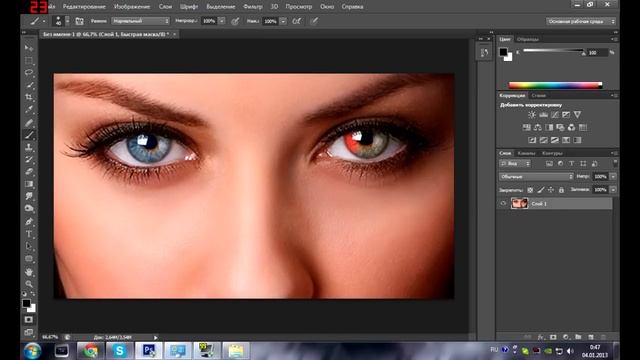This screenshot has height=360, width=640.
Task: Add a Curves adjustment
Action: tap(555, 115)
